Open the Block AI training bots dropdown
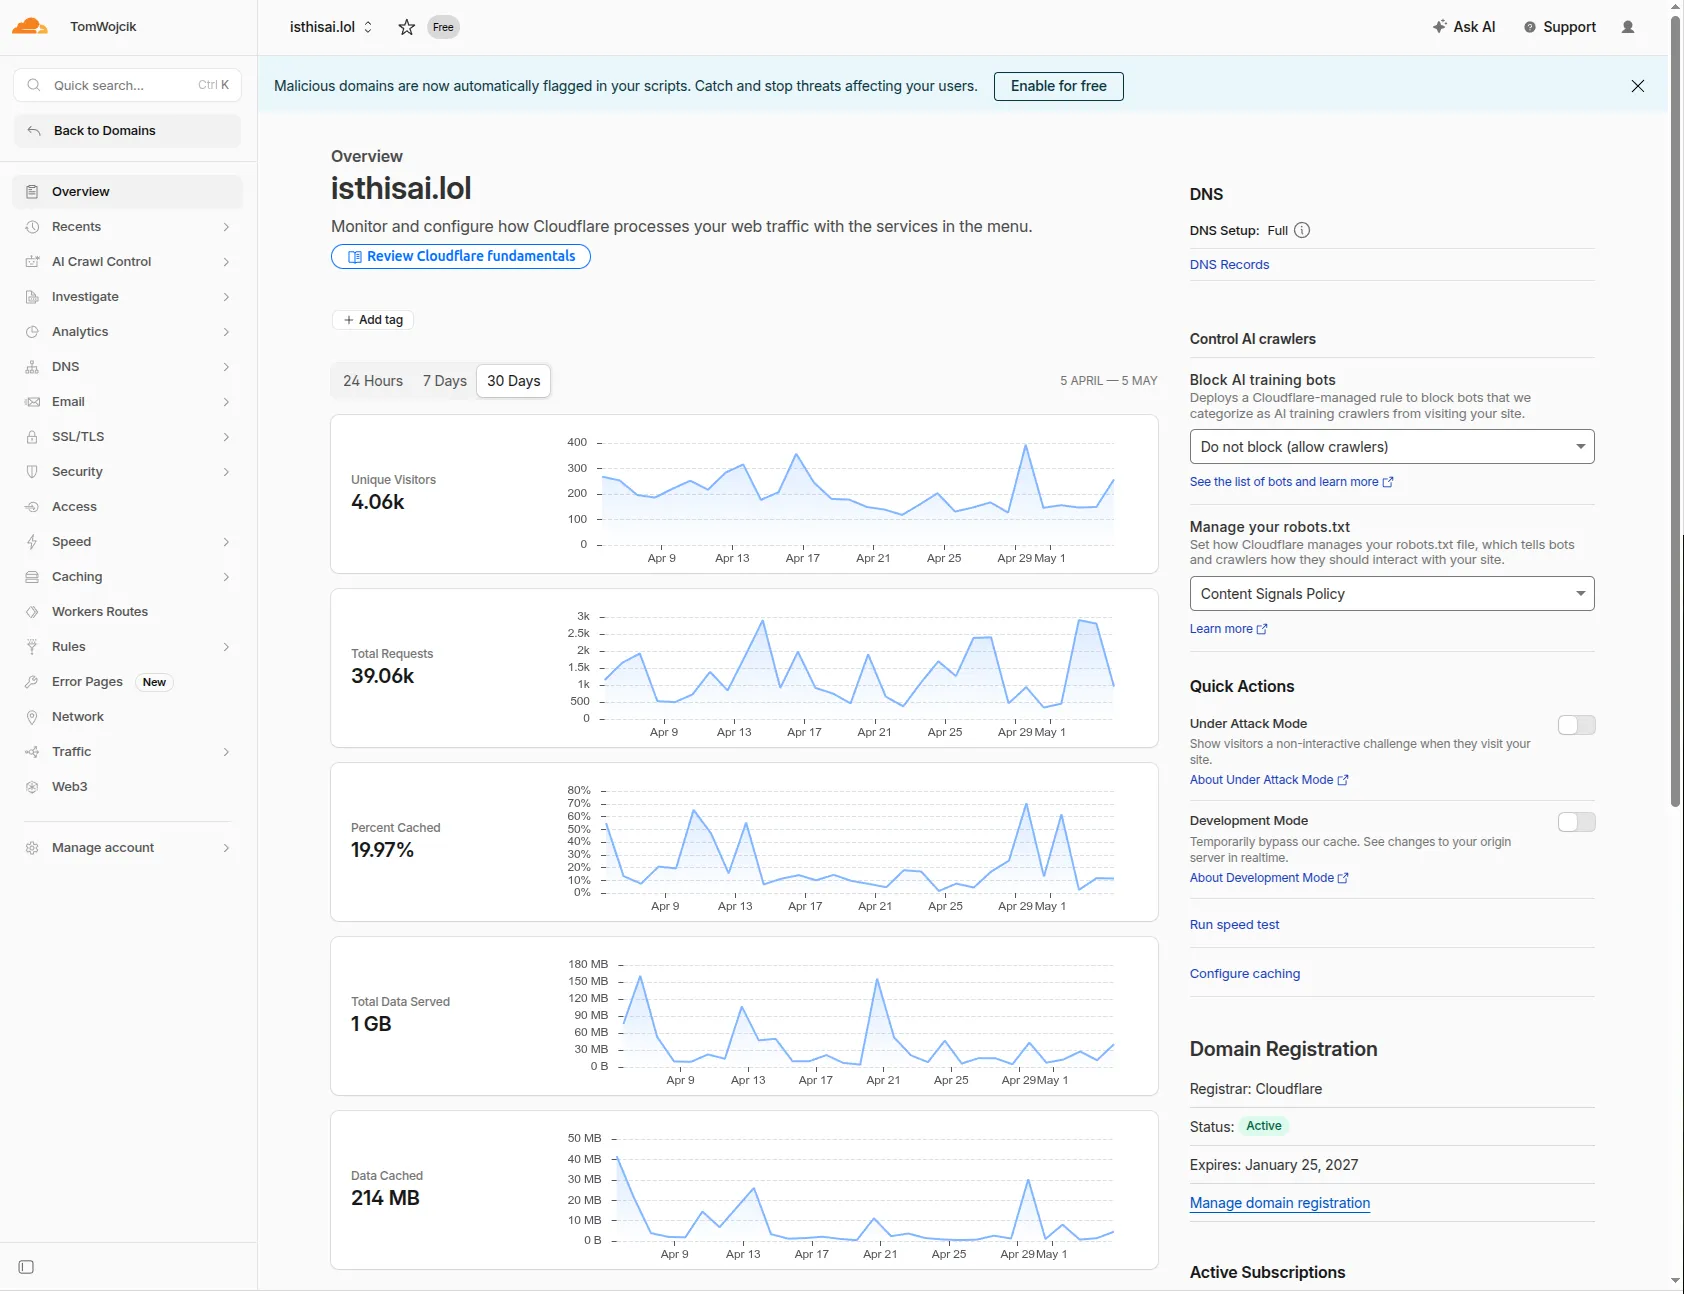The image size is (1684, 1294). pos(1391,447)
